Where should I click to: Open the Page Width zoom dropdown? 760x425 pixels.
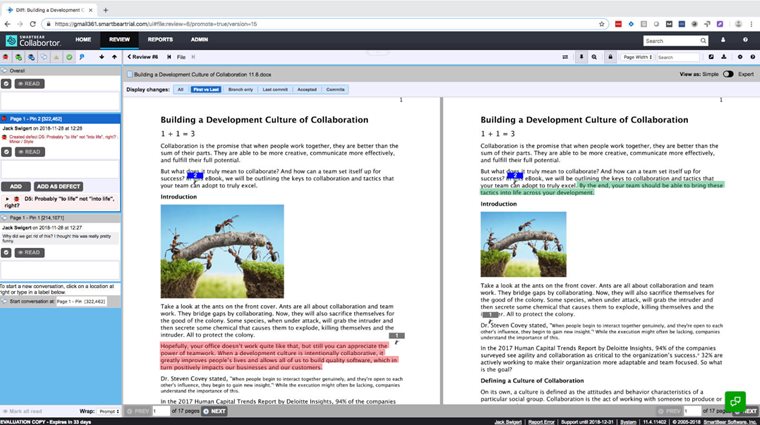[637, 57]
